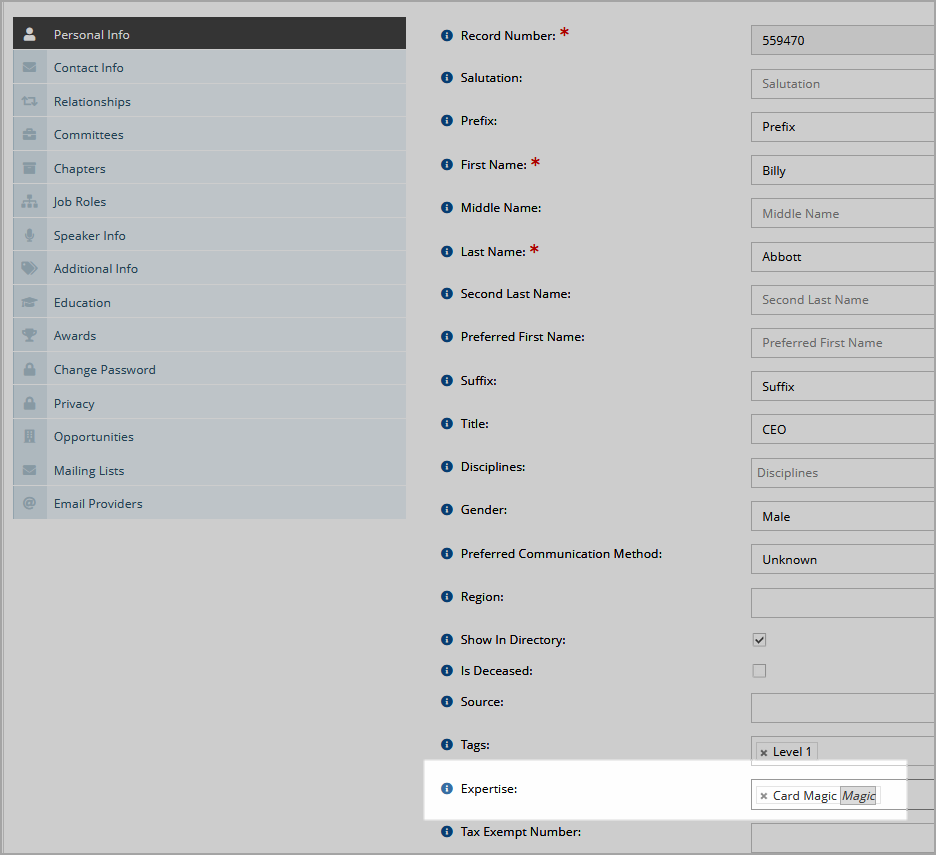The width and height of the screenshot is (936, 855).
Task: Click the info icon next to Expertise
Action: coord(447,789)
